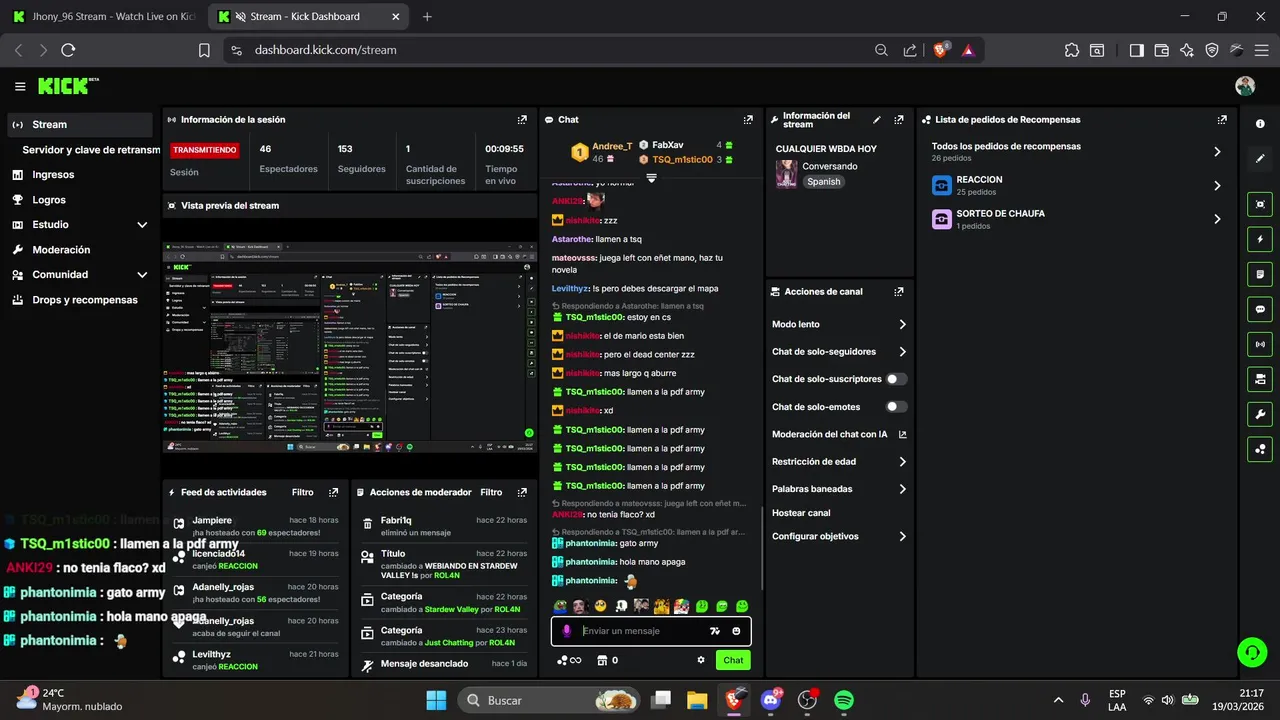Pop out the Acciones de moderador panel
Screen dimensions: 1280x720
522,492
